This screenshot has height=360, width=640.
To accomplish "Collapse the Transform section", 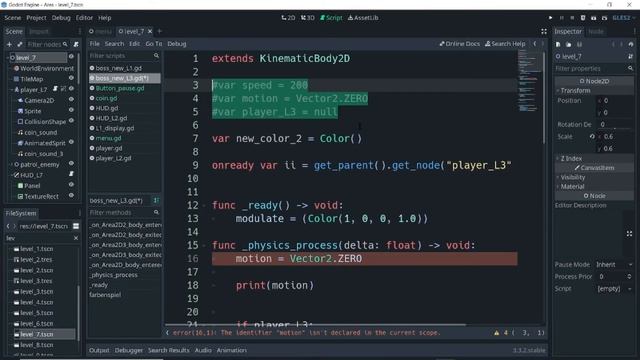I will (594, 90).
